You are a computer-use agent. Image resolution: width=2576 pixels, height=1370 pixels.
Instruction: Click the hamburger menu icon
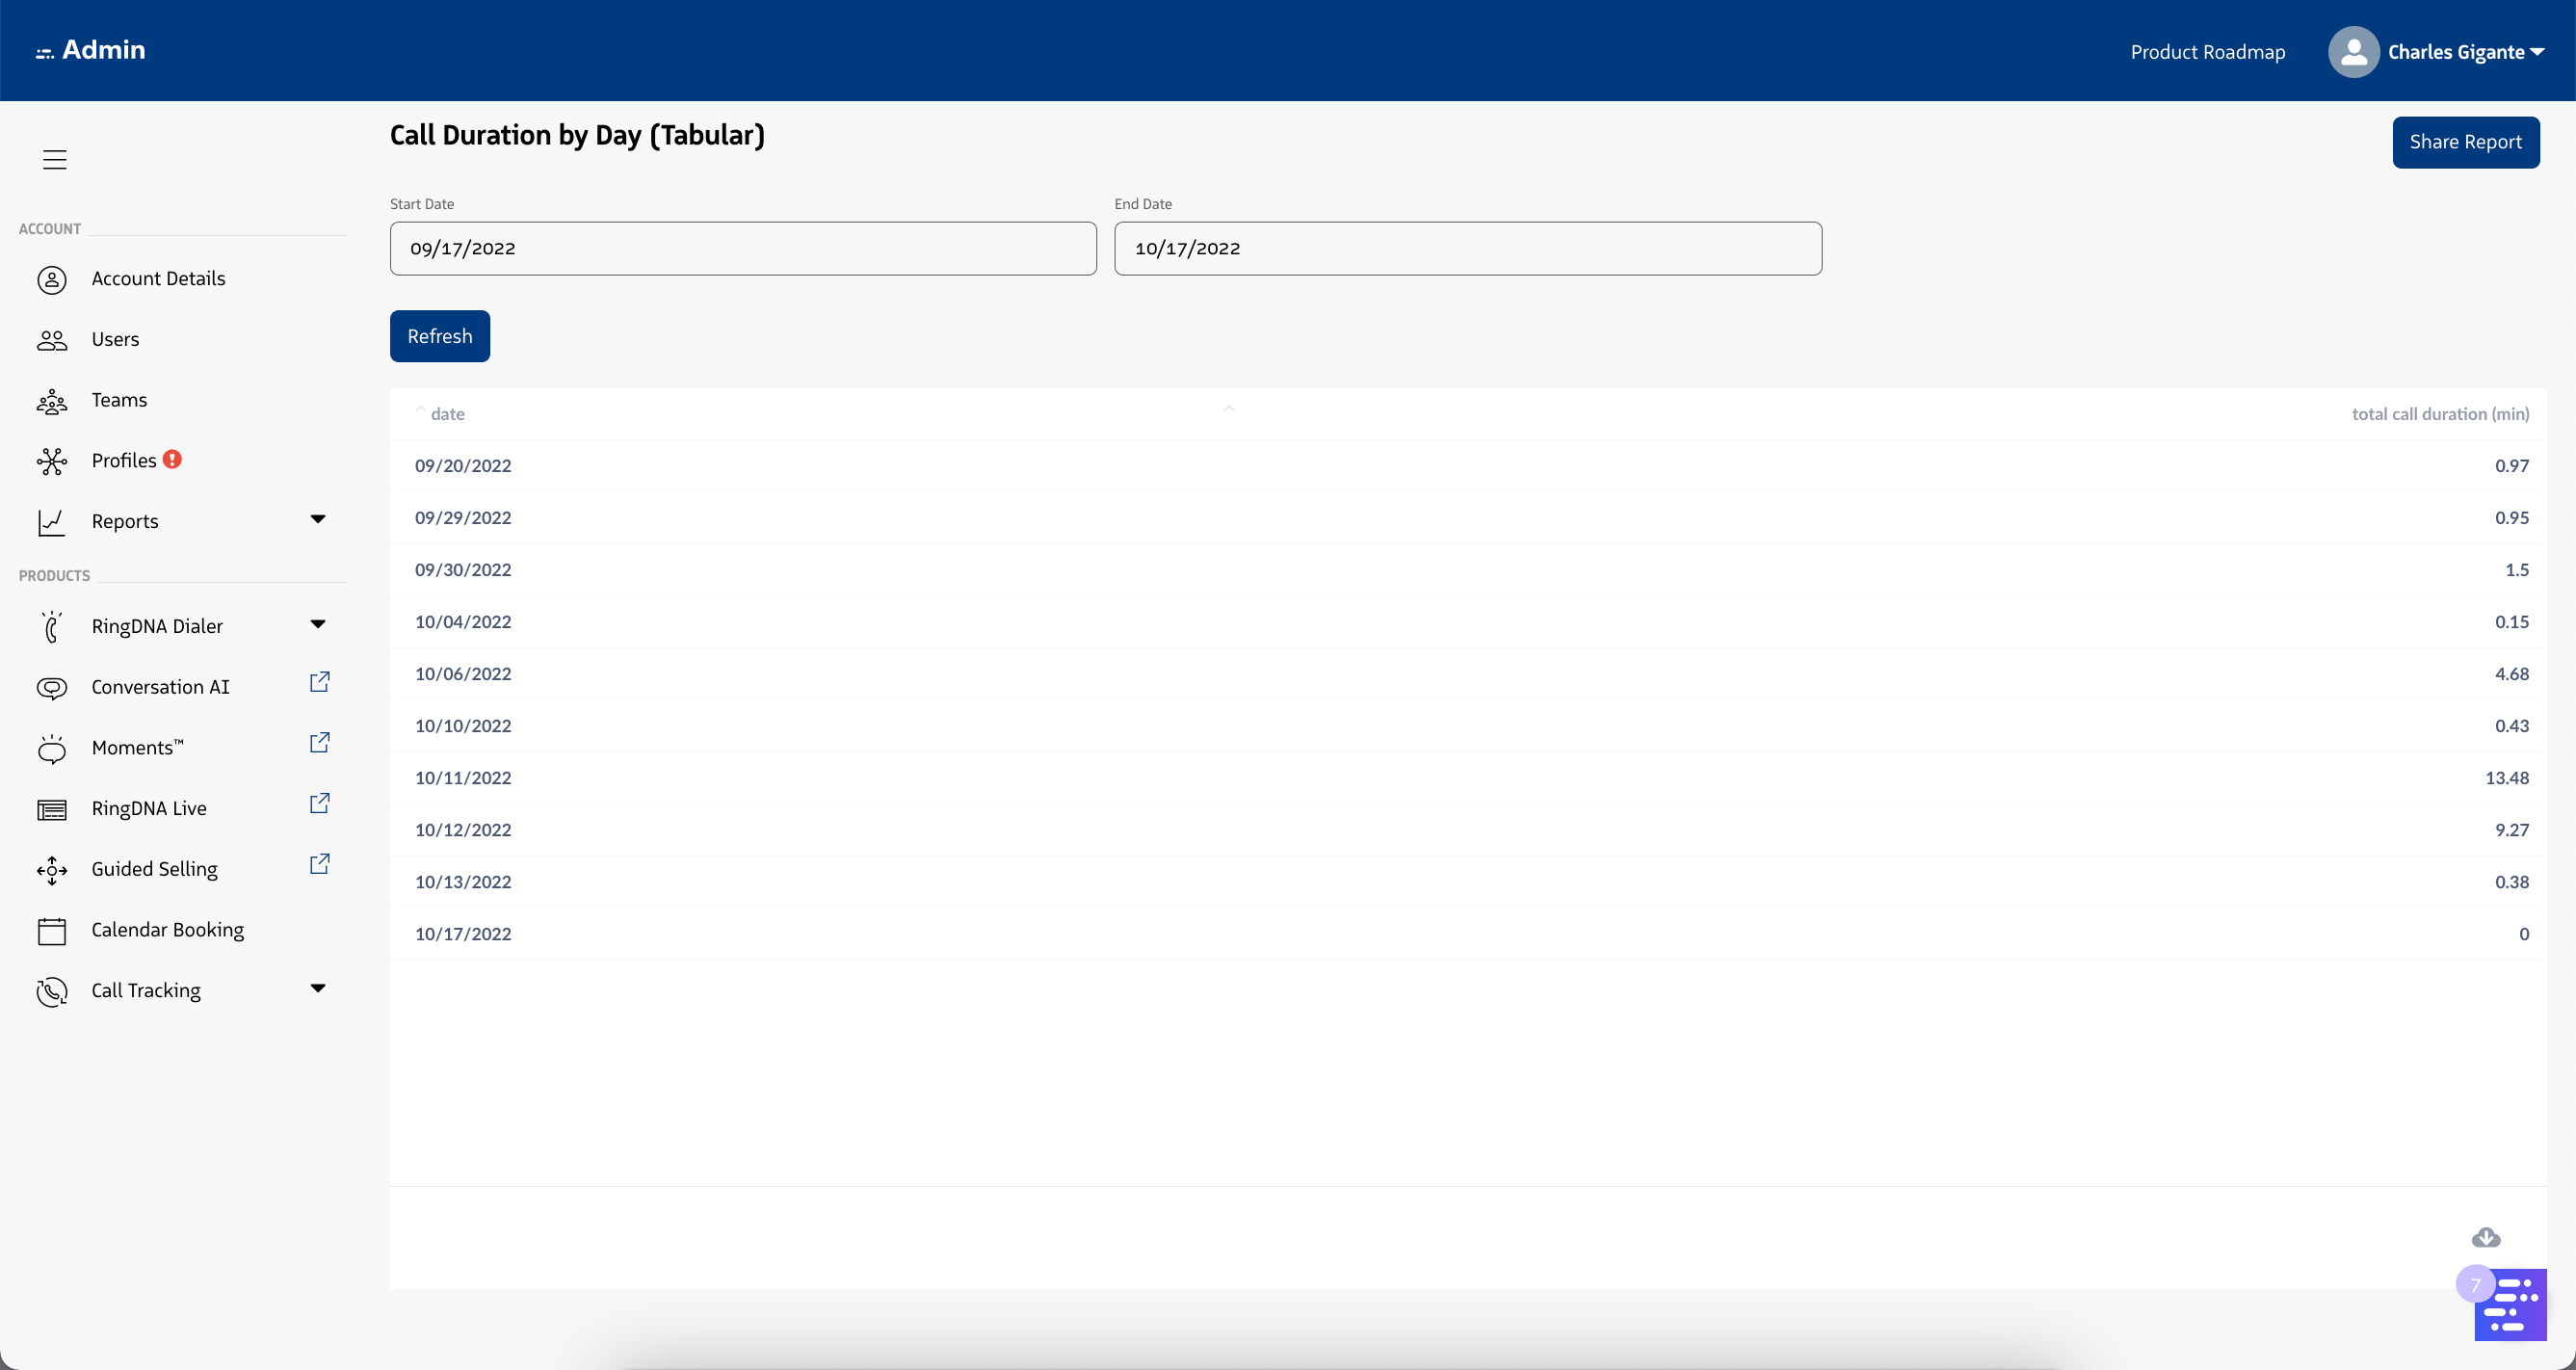click(54, 160)
